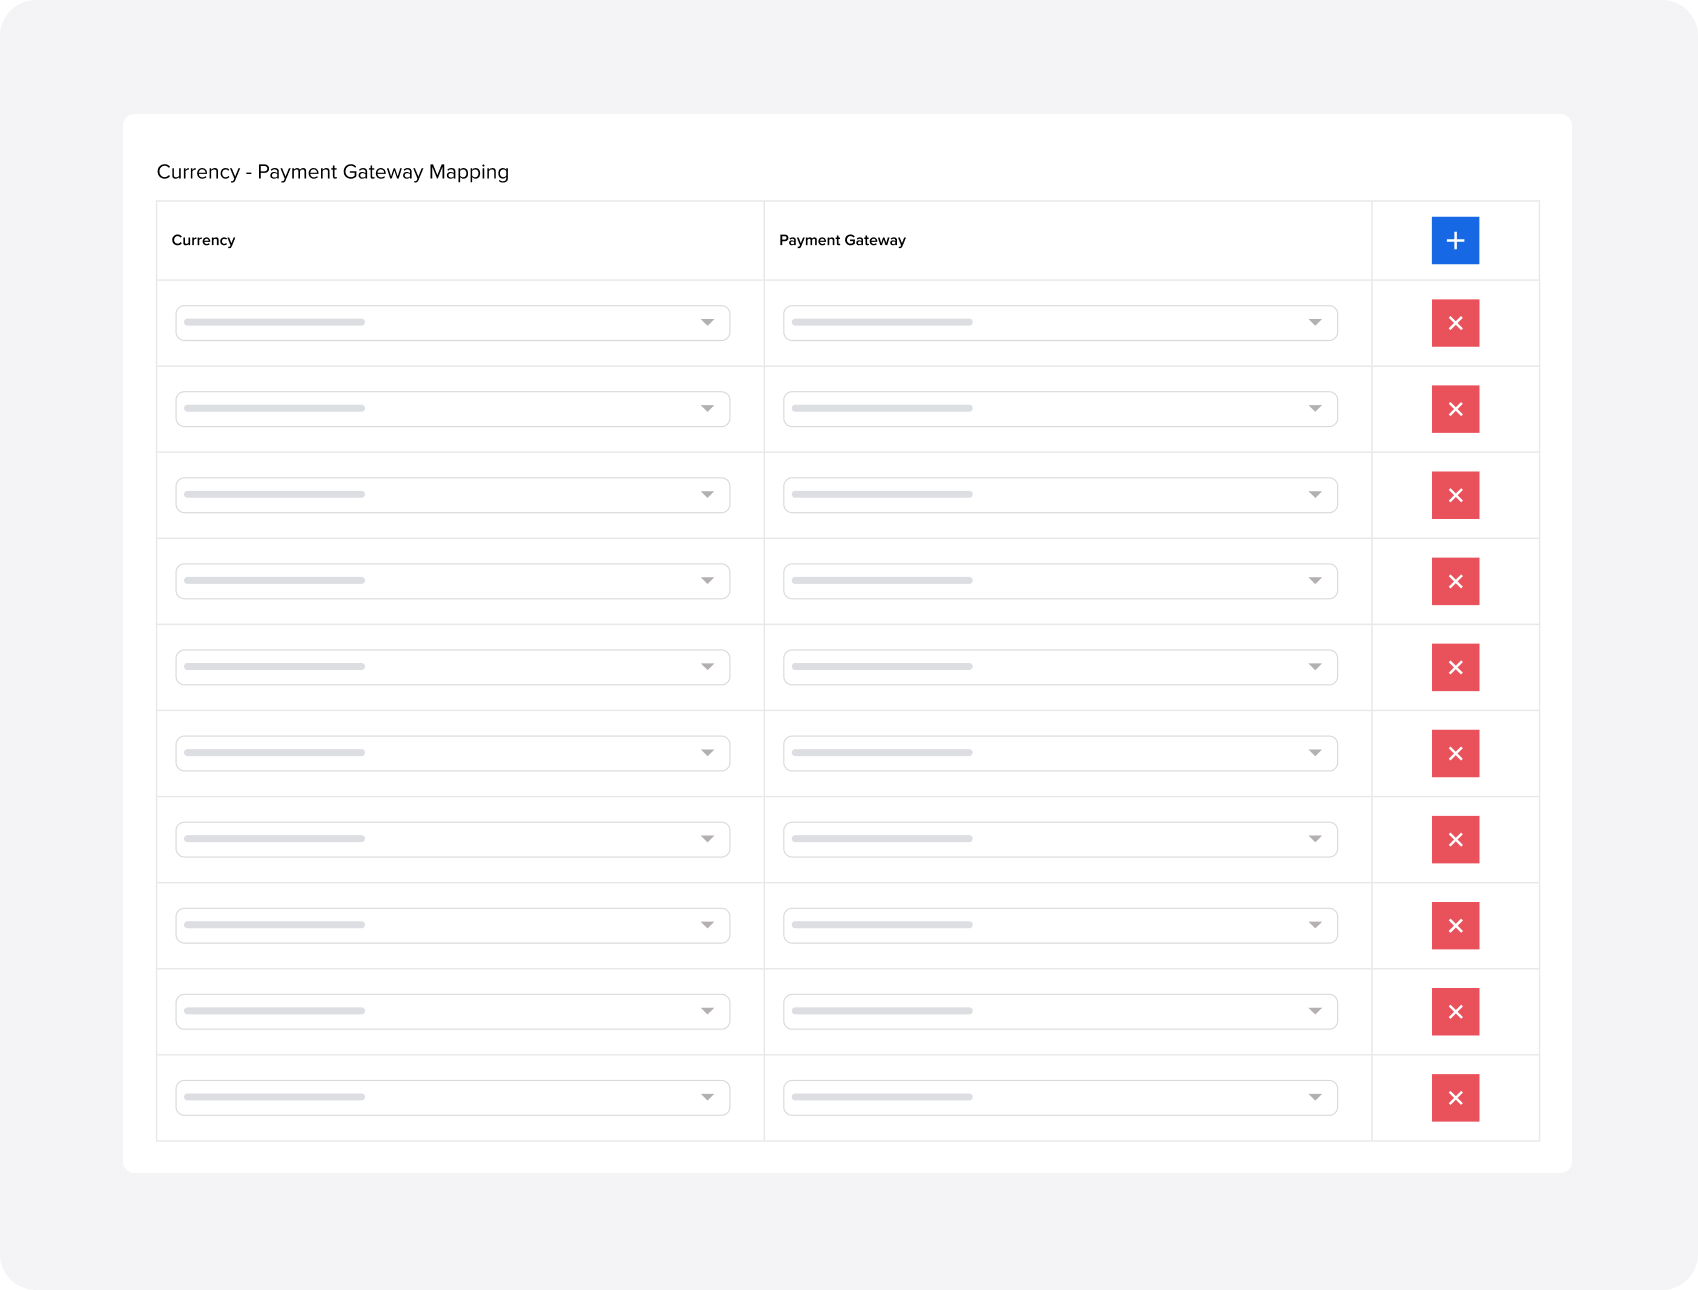Select the Currency dropdown in fourth row
This screenshot has width=1698, height=1290.
click(x=453, y=581)
